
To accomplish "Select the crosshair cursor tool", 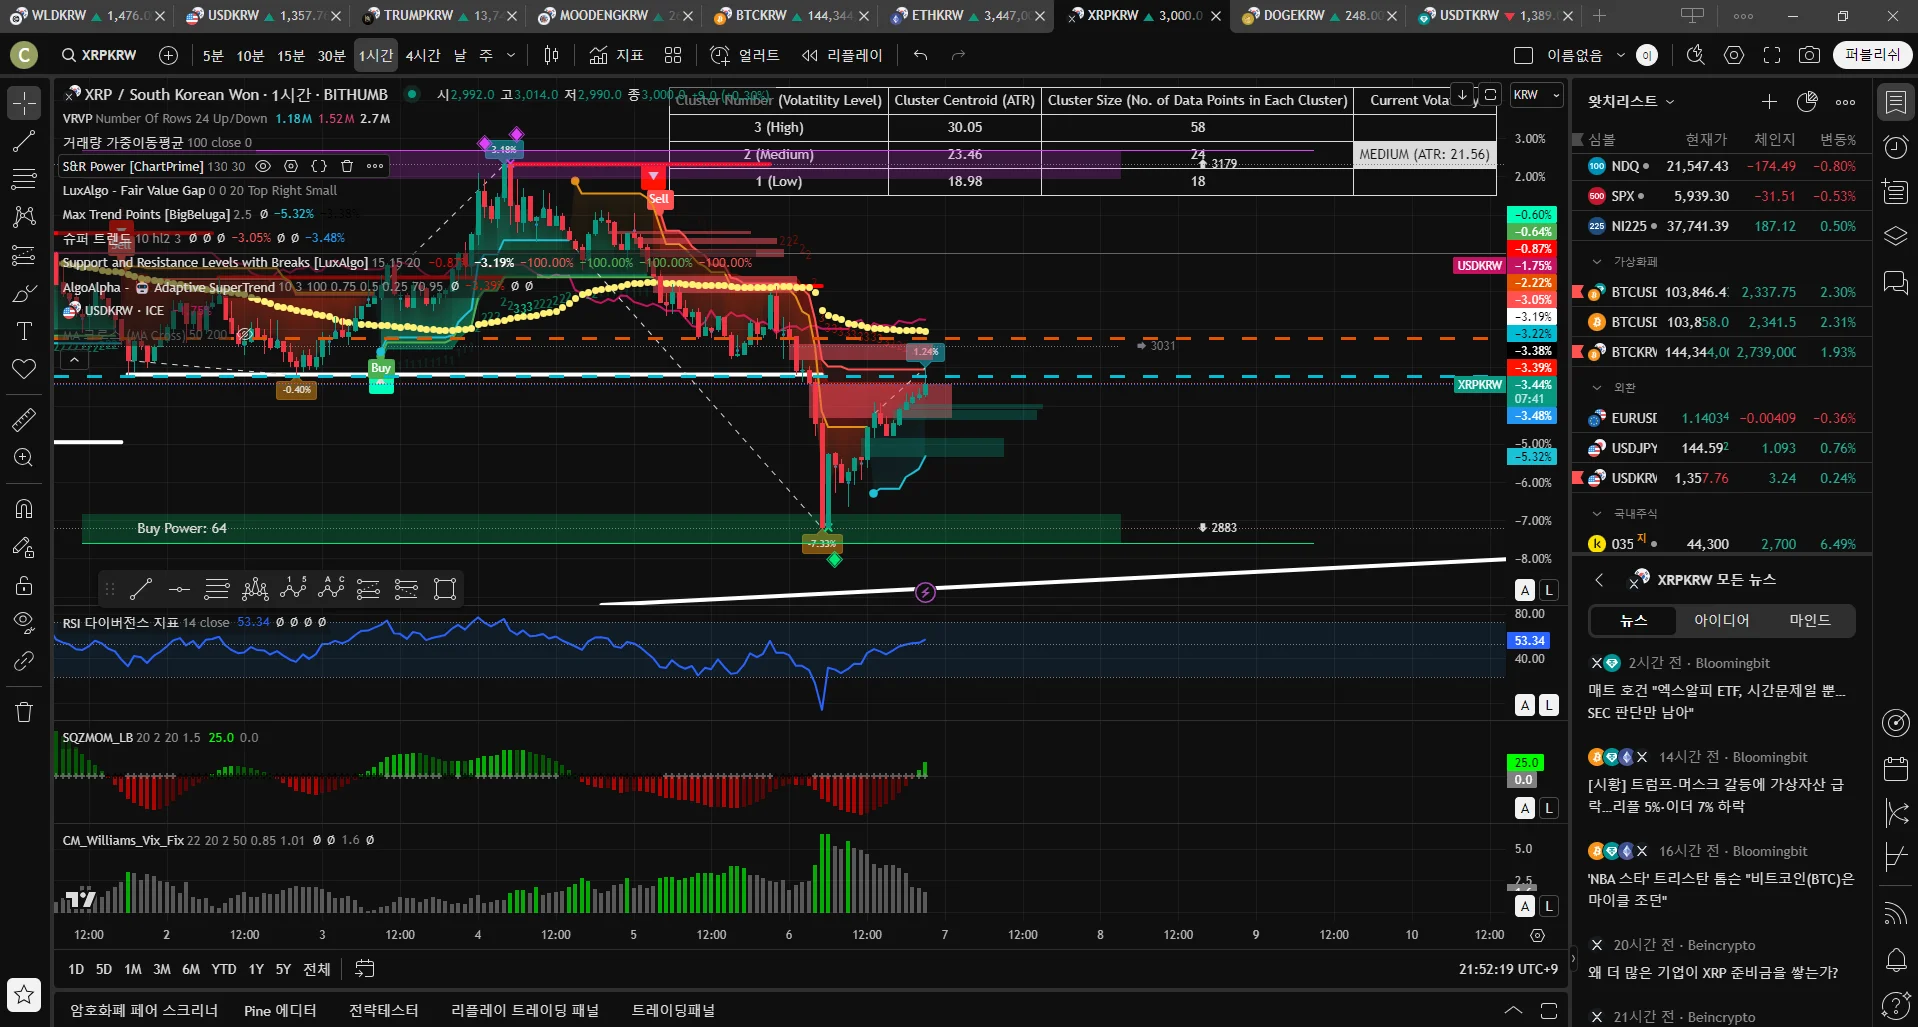I will pyautogui.click(x=24, y=102).
